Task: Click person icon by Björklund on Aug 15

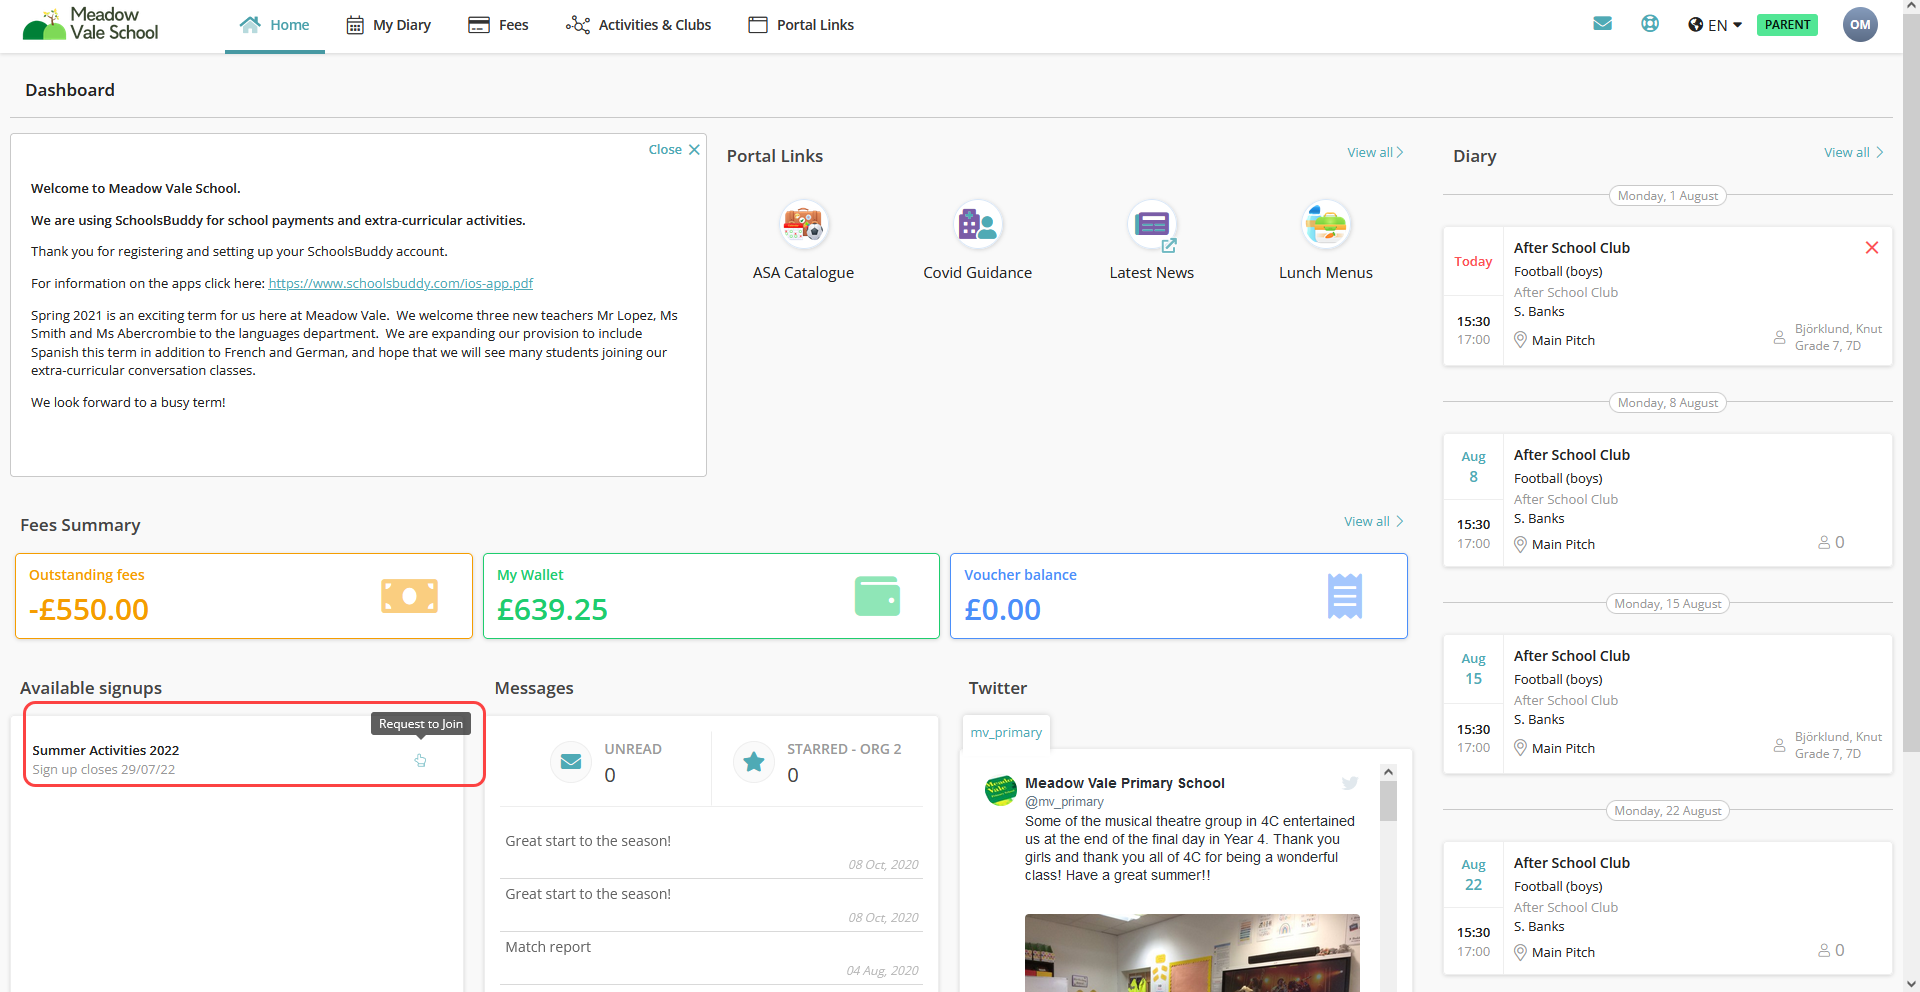Action: pyautogui.click(x=1779, y=745)
